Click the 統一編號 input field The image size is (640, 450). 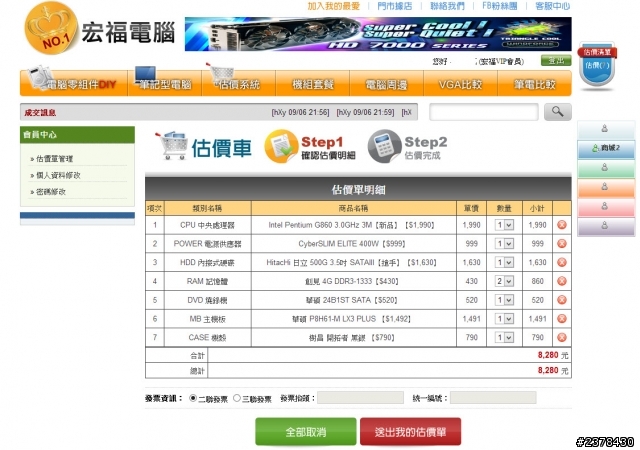click(x=493, y=398)
